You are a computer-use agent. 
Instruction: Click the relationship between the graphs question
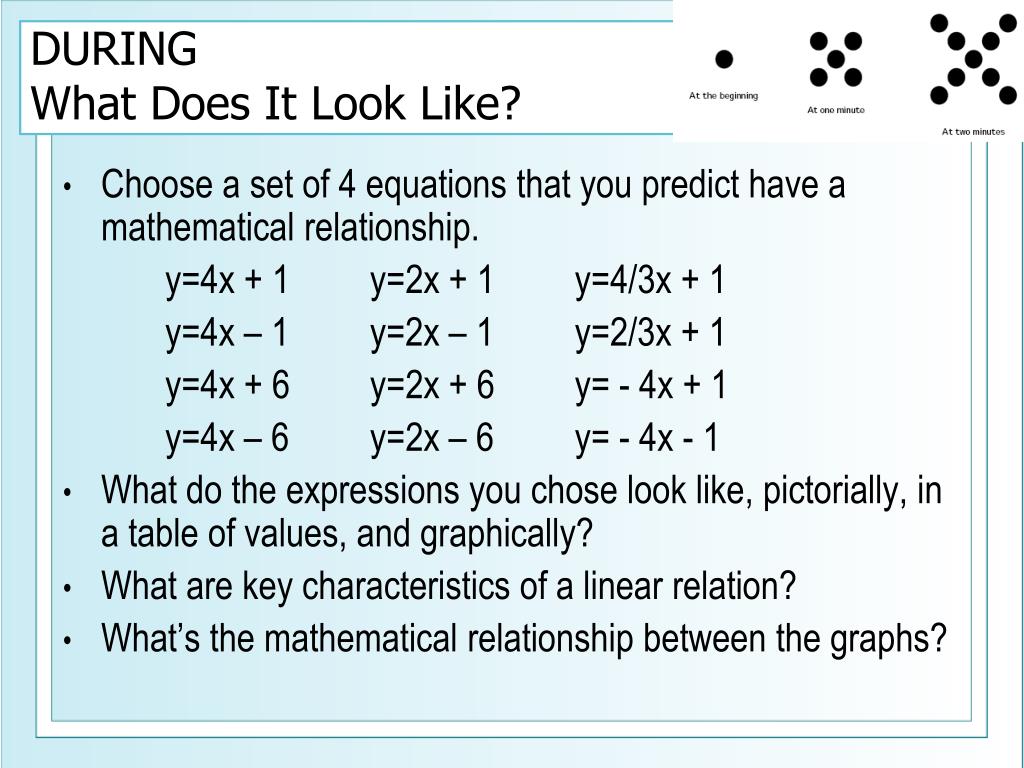coord(524,639)
